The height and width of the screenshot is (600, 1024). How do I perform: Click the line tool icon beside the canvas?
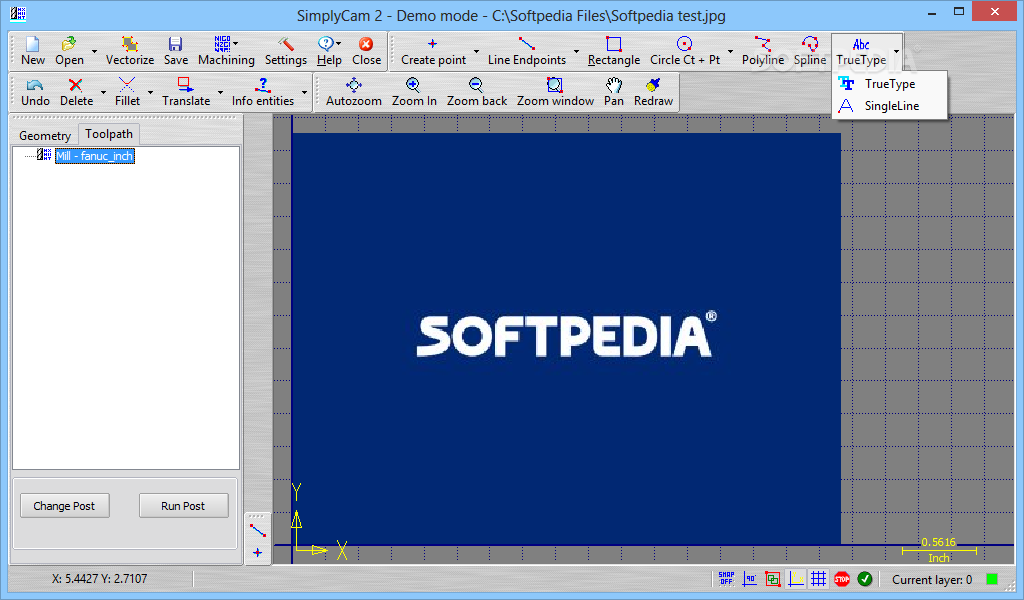tap(257, 531)
